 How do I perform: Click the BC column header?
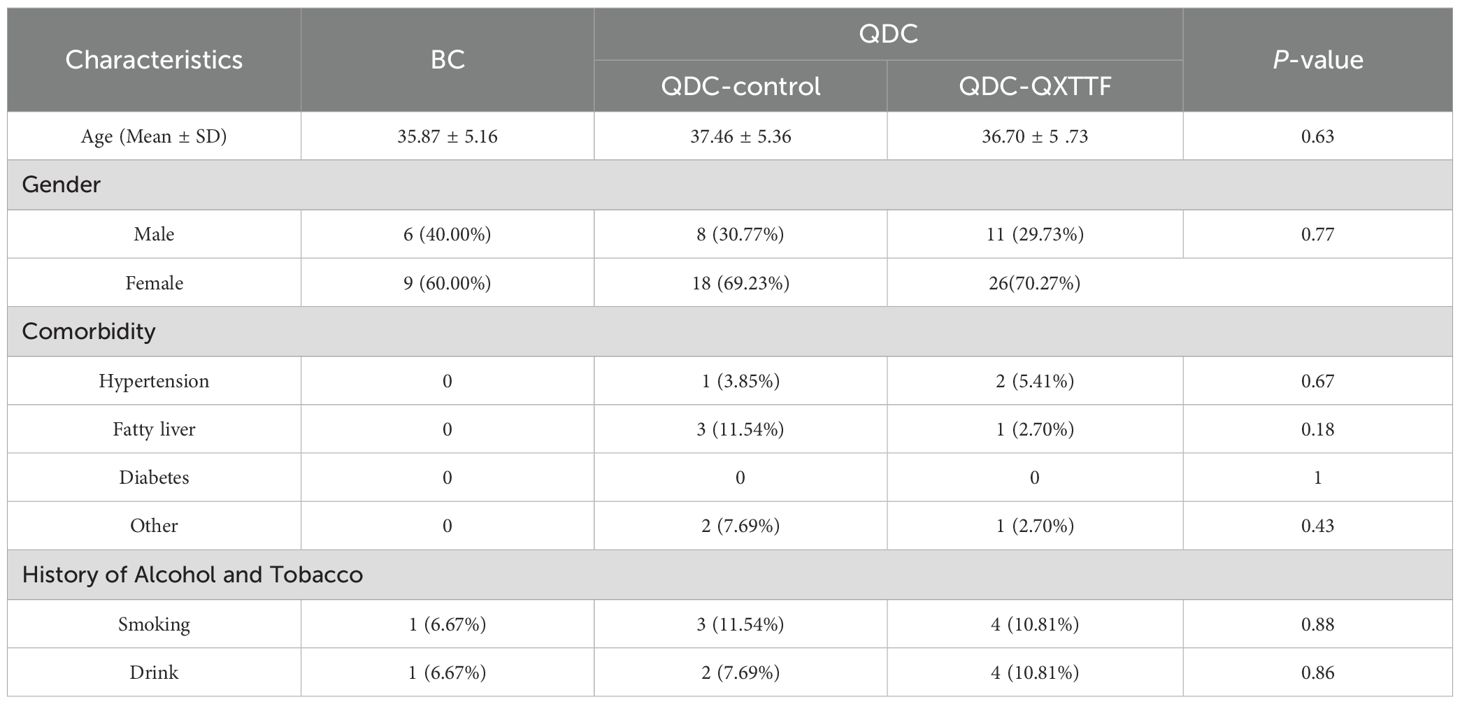click(x=447, y=60)
